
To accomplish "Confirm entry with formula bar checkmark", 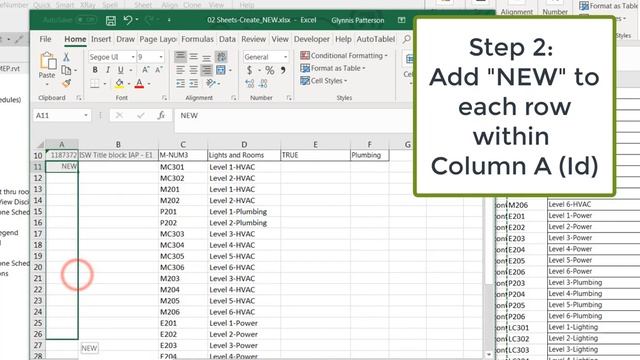I will click(x=141, y=116).
